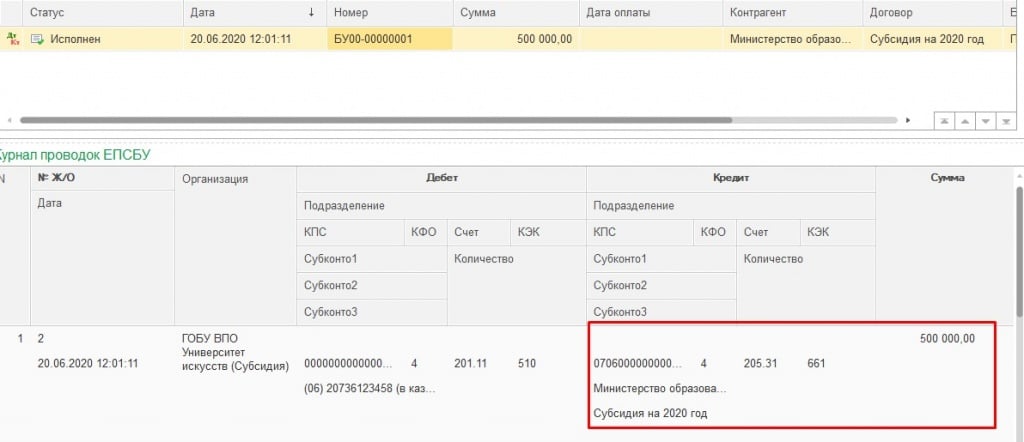Click the horizontal scrollbar thumb of document list
Viewport: 1024px width, 442px height.
point(376,120)
